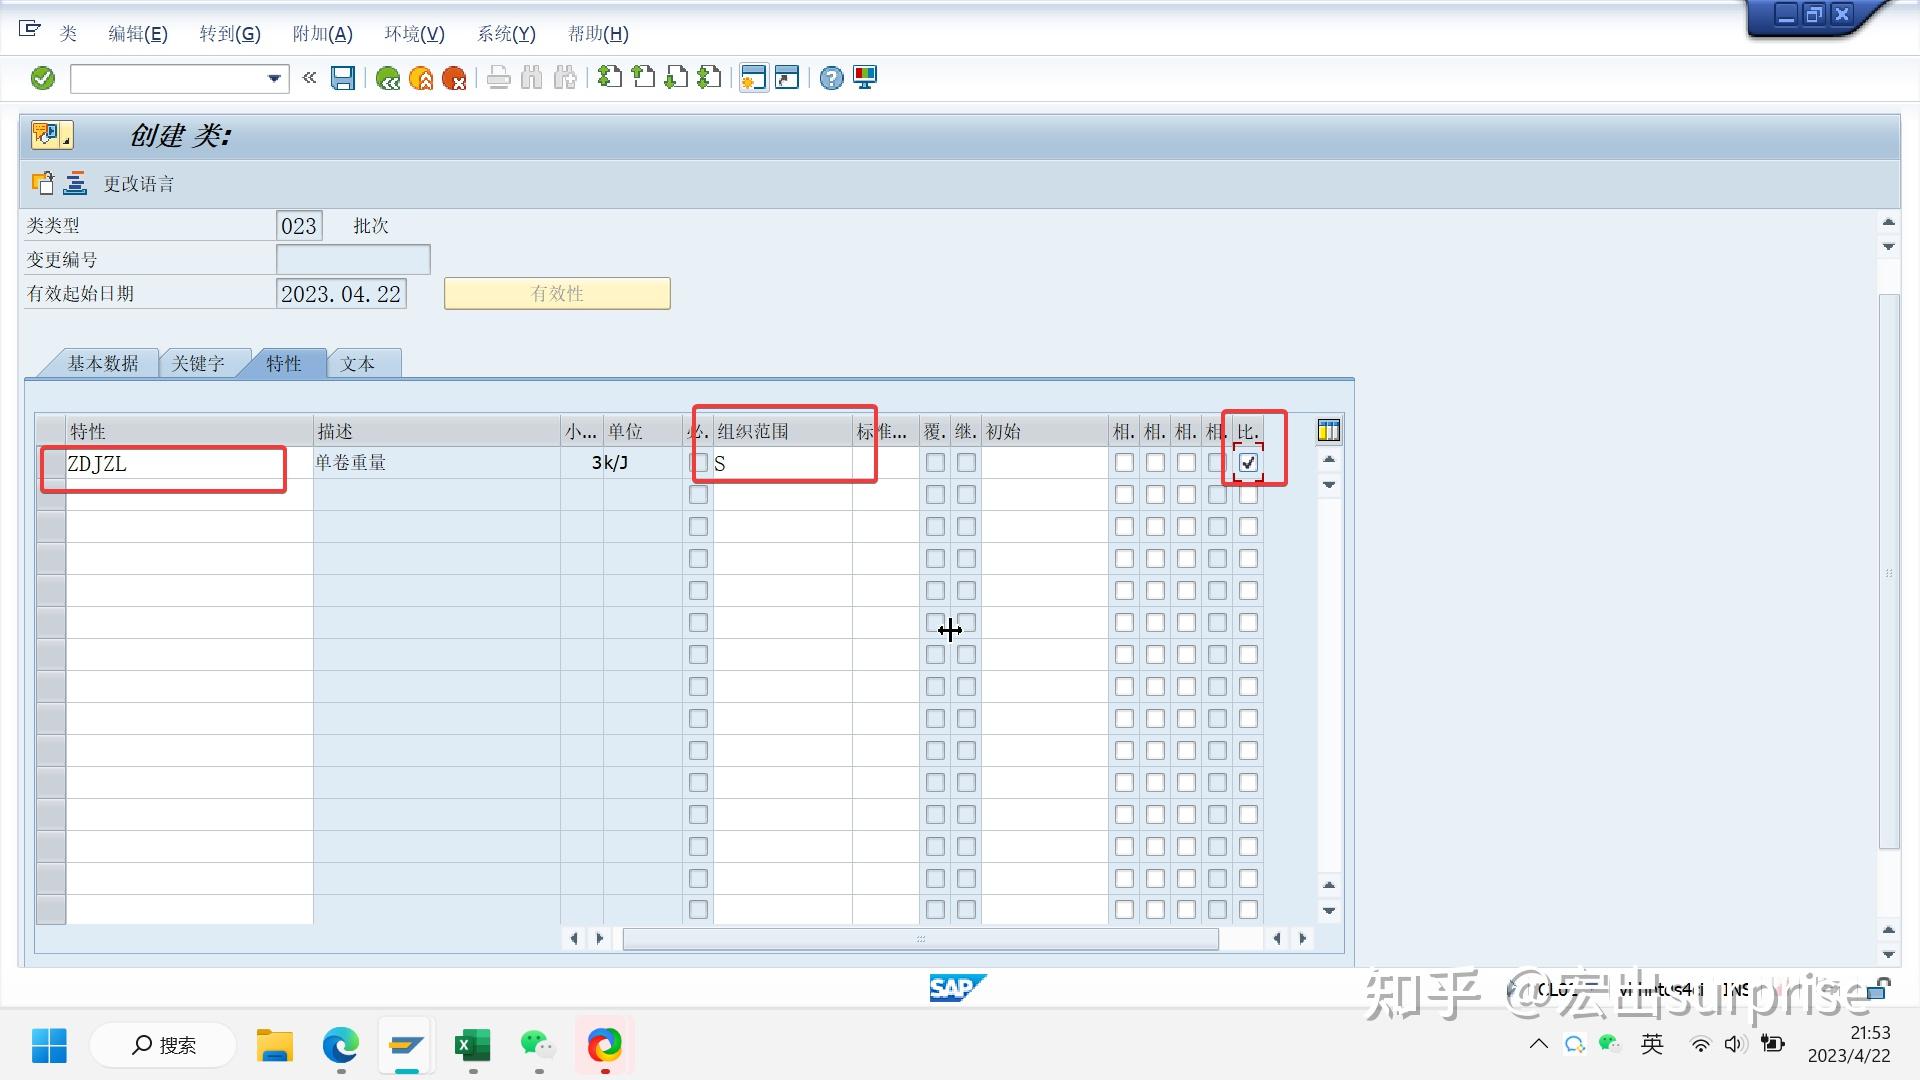Click the orange Exit arrow icon
Viewport: 1920px width, 1080px height.
point(421,78)
